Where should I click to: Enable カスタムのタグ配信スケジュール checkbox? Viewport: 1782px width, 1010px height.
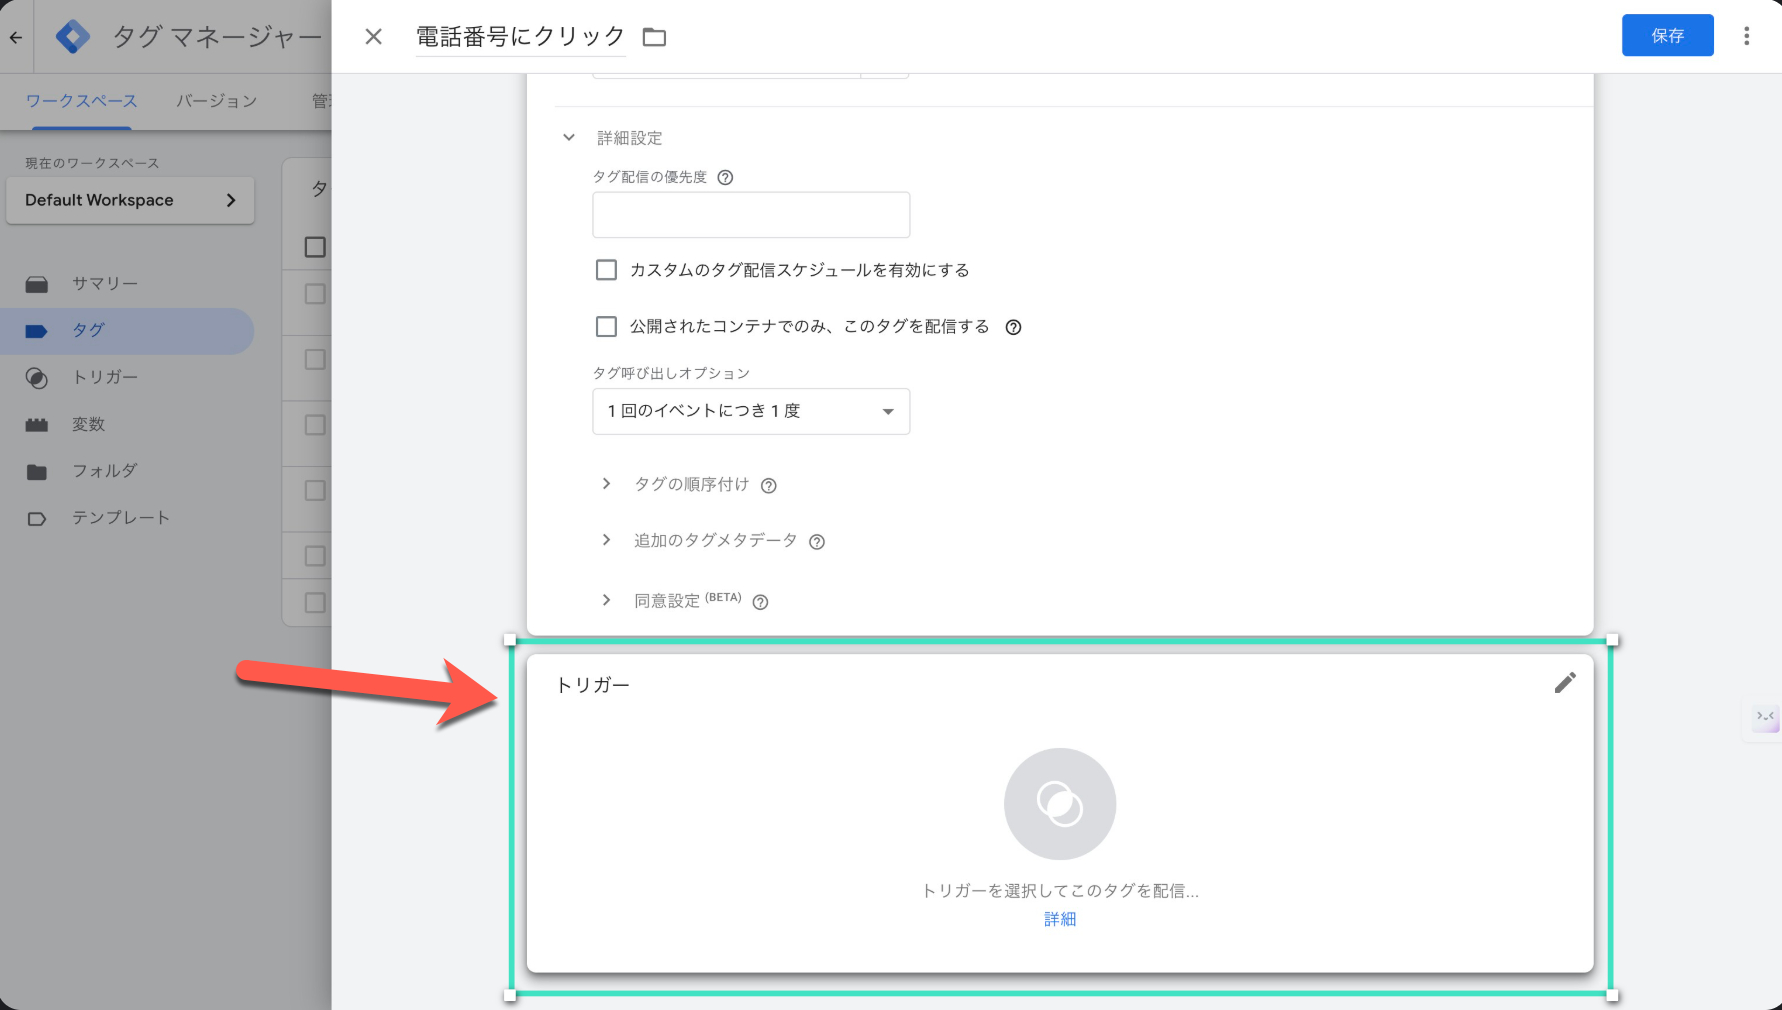[x=606, y=270]
